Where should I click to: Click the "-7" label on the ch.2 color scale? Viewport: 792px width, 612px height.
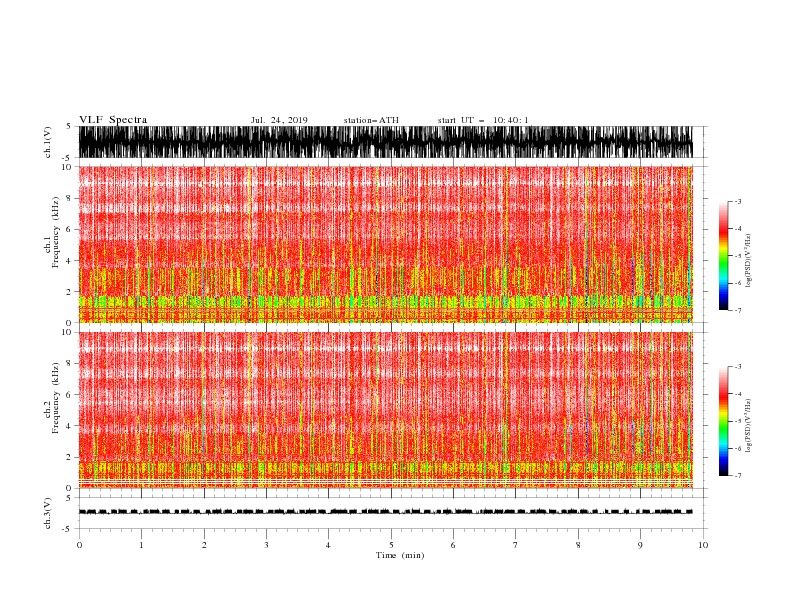pyautogui.click(x=737, y=475)
